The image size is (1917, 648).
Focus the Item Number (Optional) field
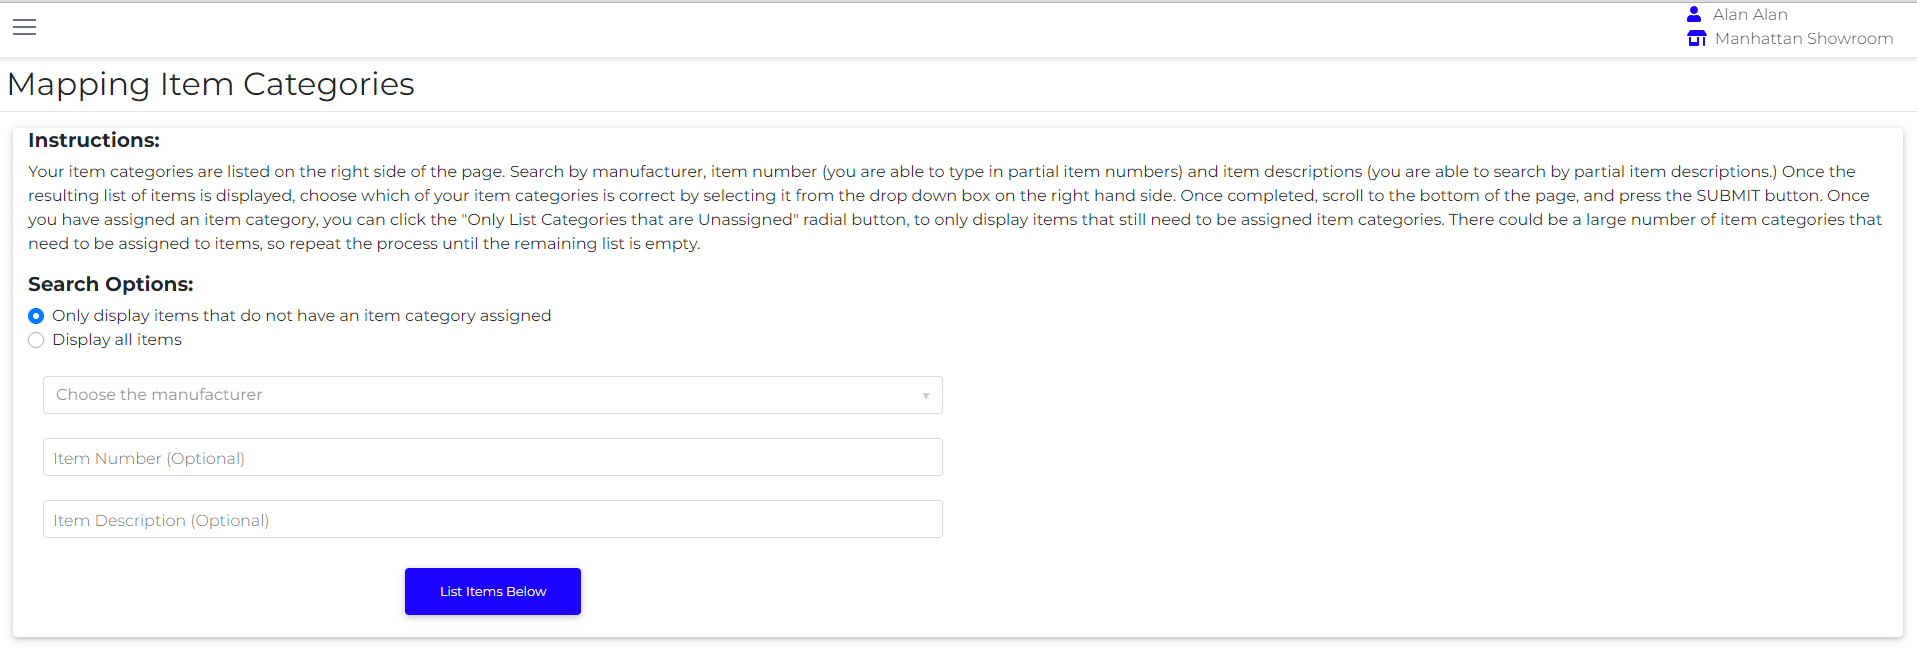[x=493, y=457]
